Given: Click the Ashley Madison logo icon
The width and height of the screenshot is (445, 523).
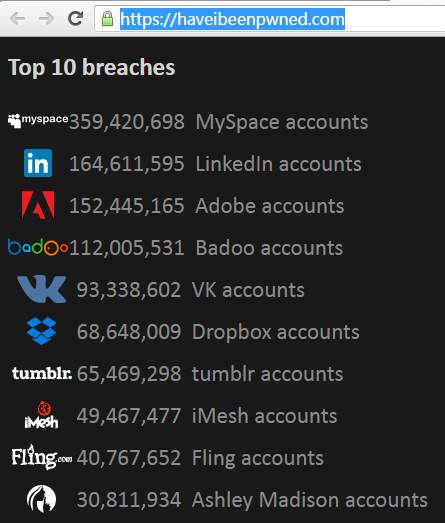Looking at the screenshot, I should (41, 499).
